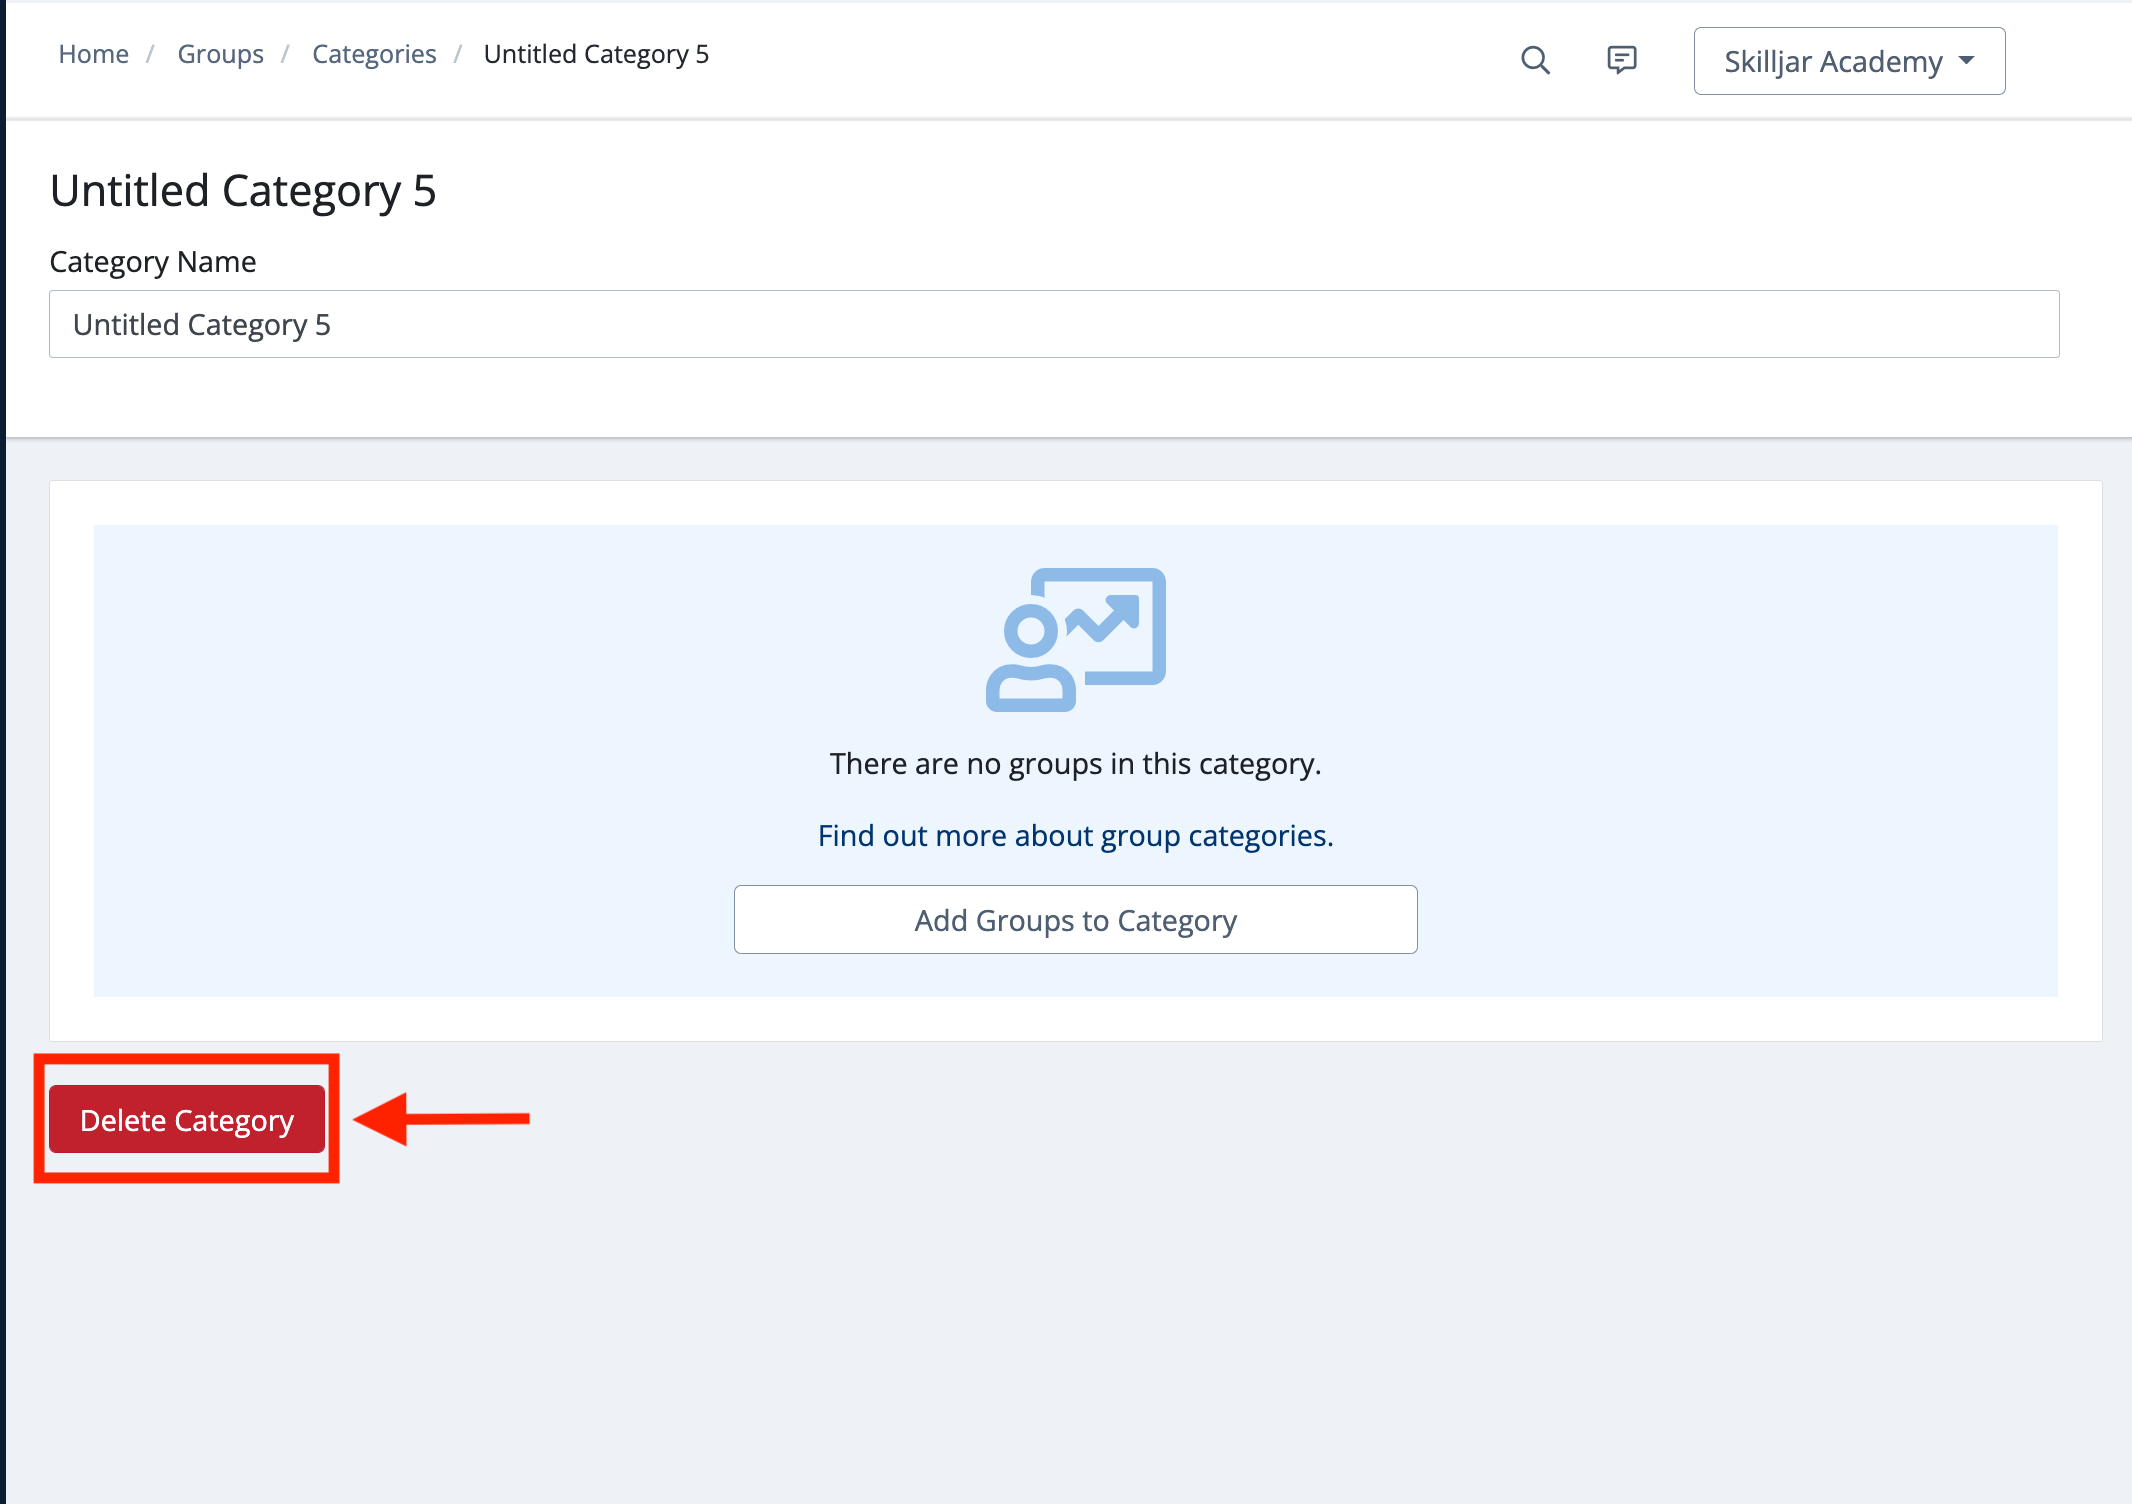This screenshot has width=2132, height=1504.
Task: Click Add Groups to Category button
Action: tap(1075, 919)
